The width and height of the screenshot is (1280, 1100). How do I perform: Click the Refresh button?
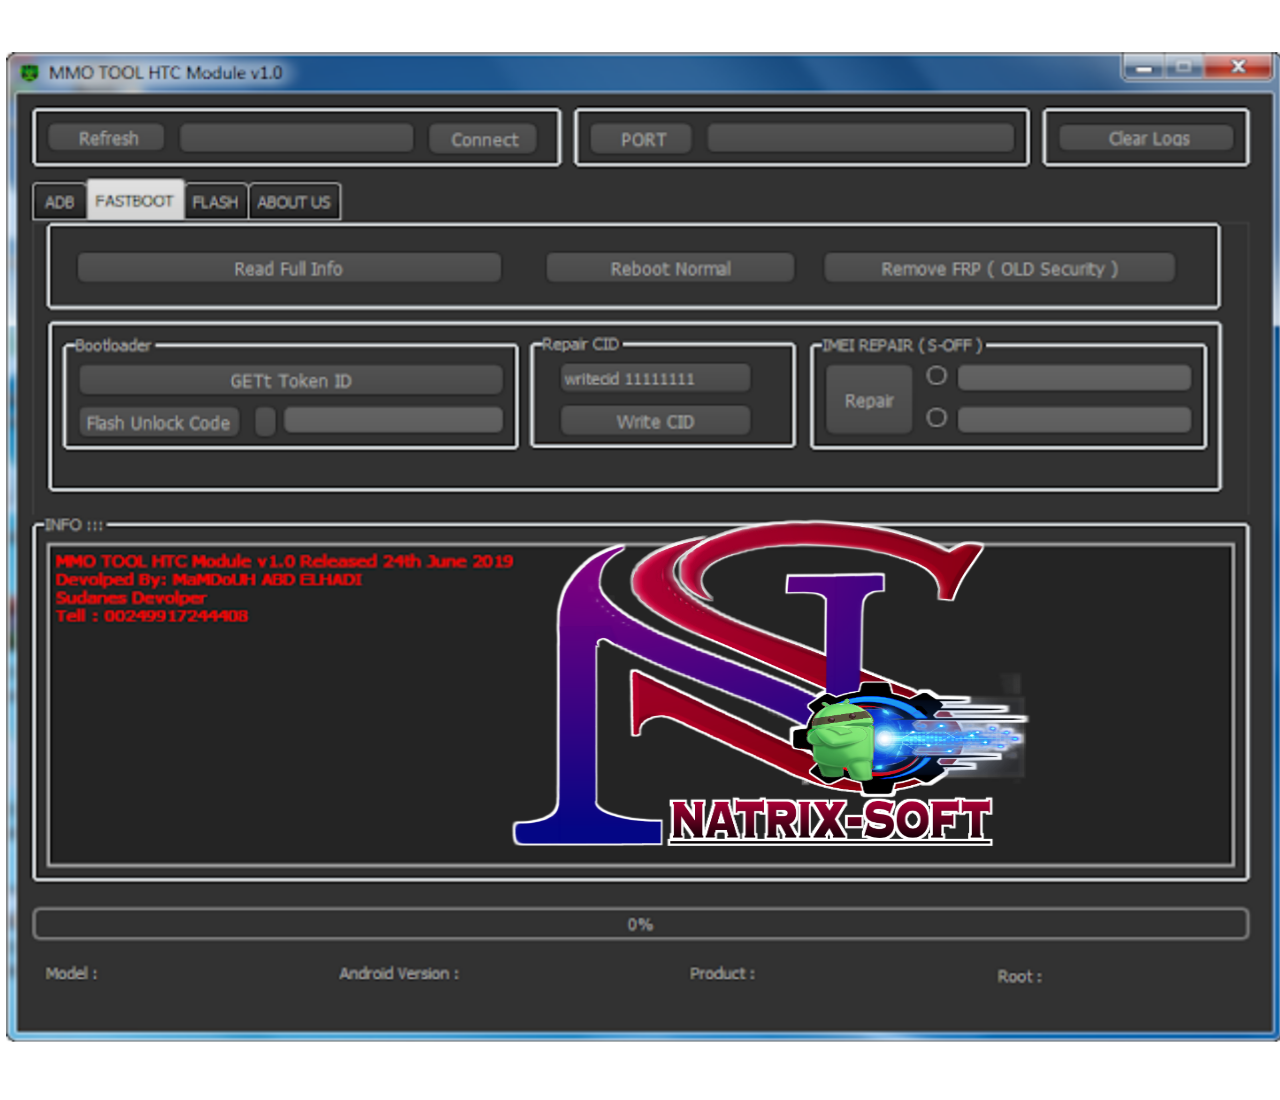click(x=107, y=138)
